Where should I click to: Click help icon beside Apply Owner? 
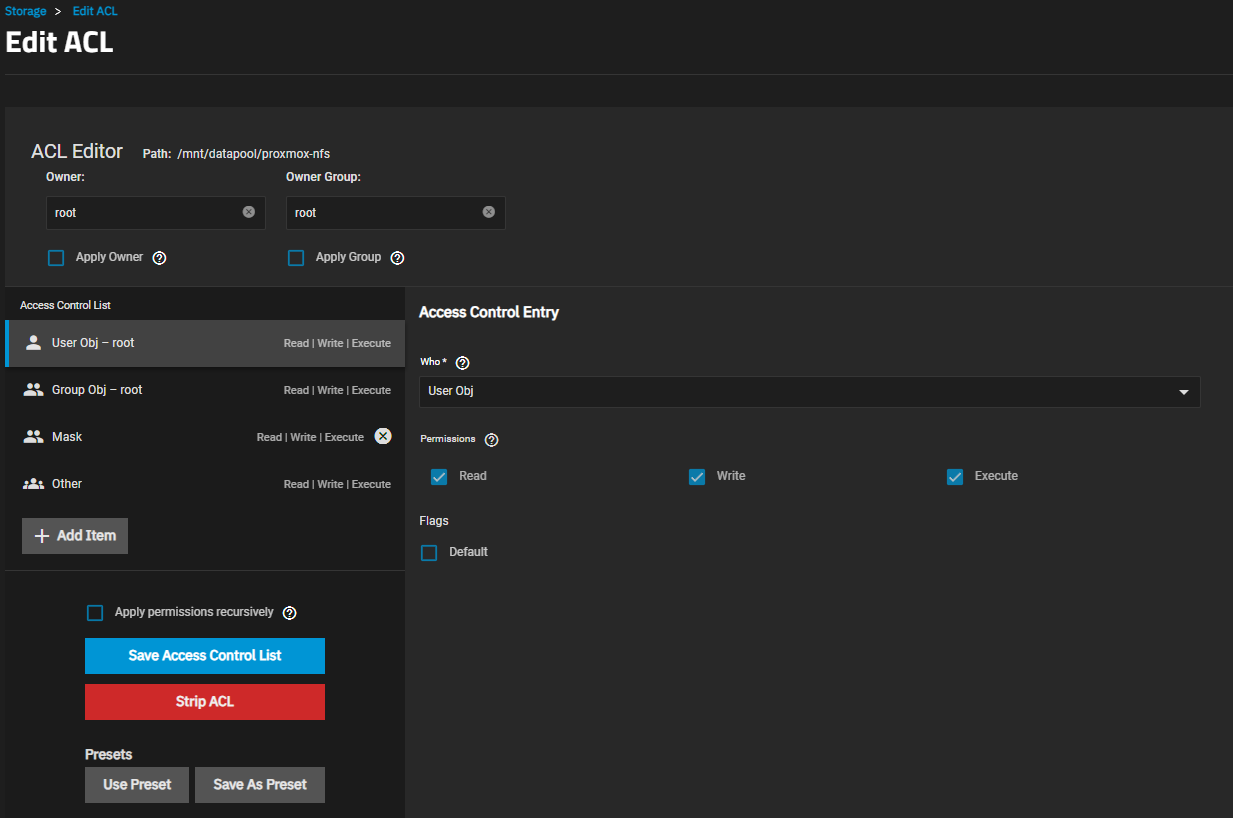coord(159,258)
